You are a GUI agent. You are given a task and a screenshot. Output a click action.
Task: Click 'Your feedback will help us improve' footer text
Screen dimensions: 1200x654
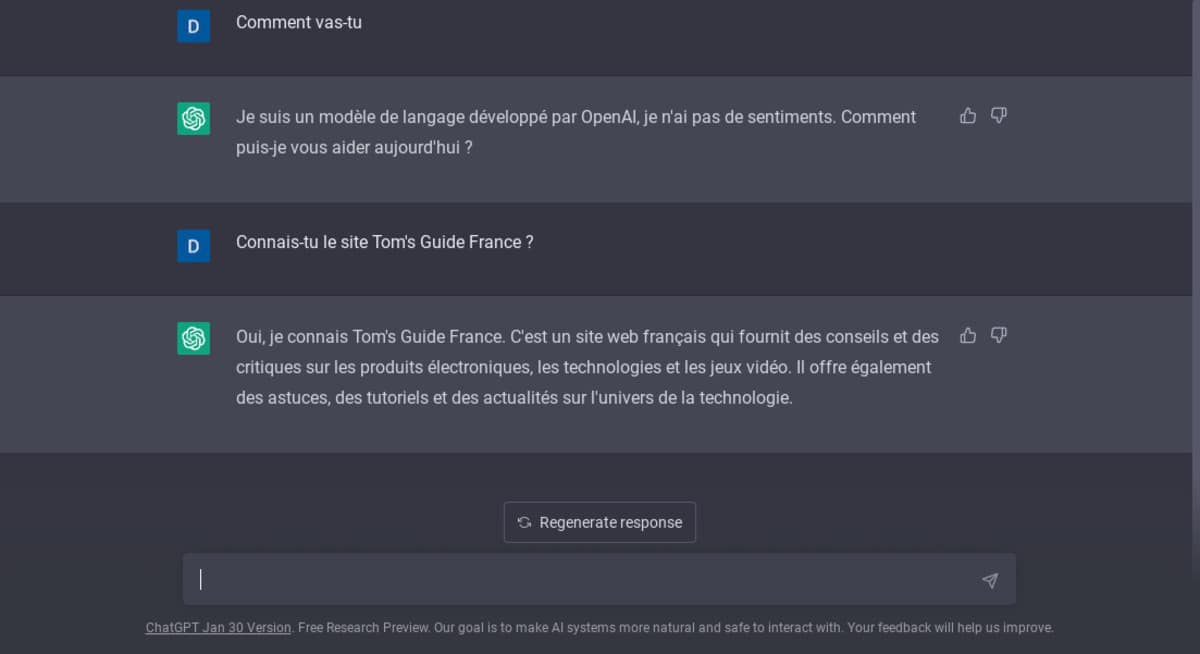950,628
